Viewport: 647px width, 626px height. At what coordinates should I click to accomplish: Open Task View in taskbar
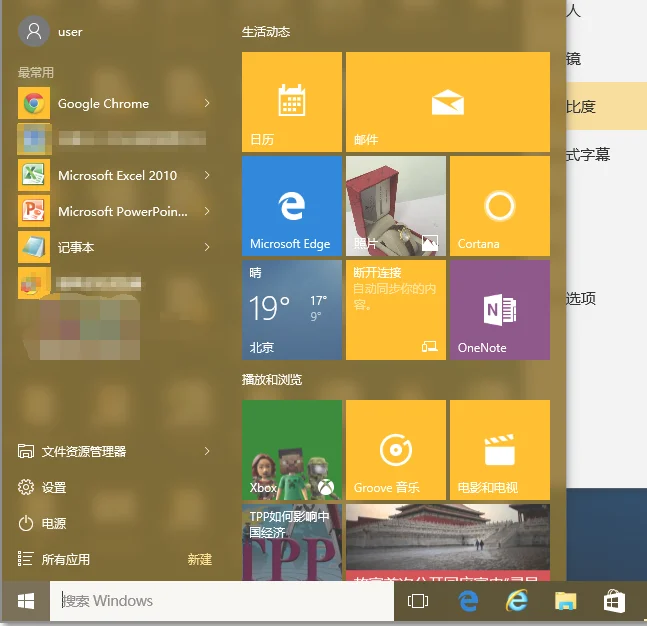418,601
